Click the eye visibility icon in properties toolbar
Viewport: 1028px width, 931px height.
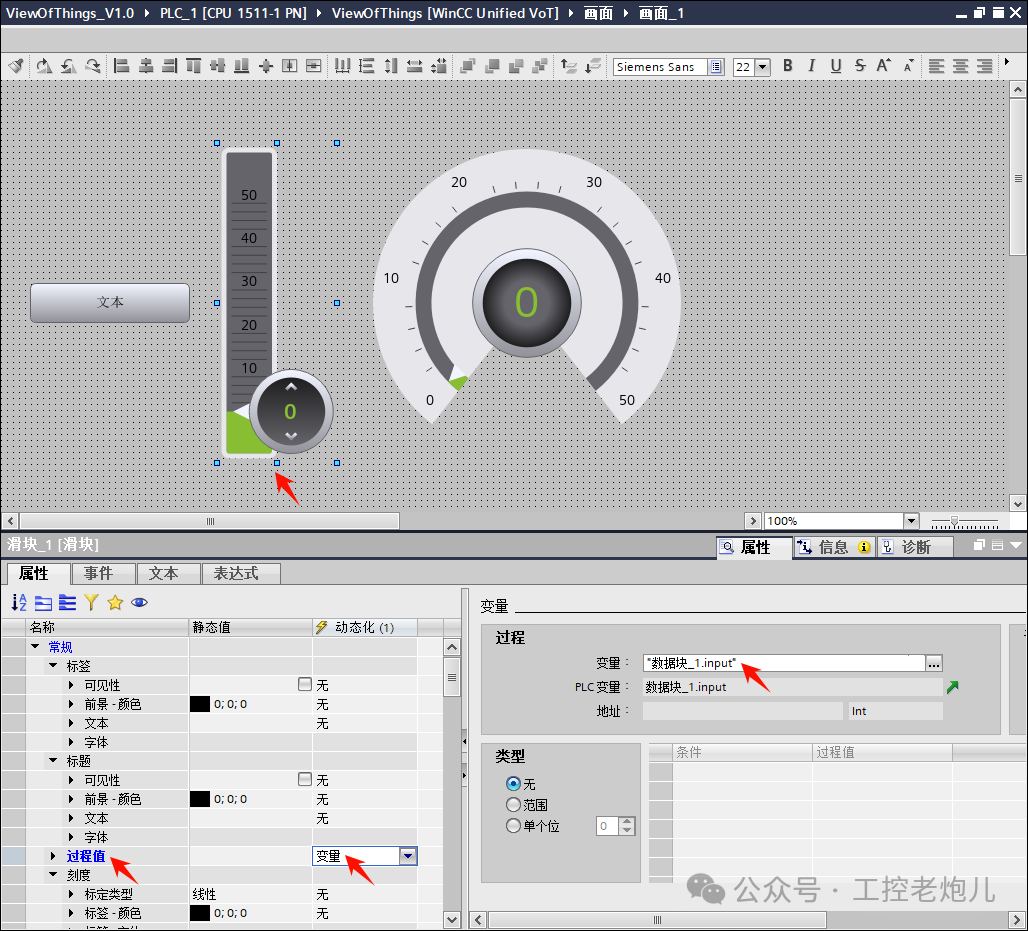click(139, 602)
